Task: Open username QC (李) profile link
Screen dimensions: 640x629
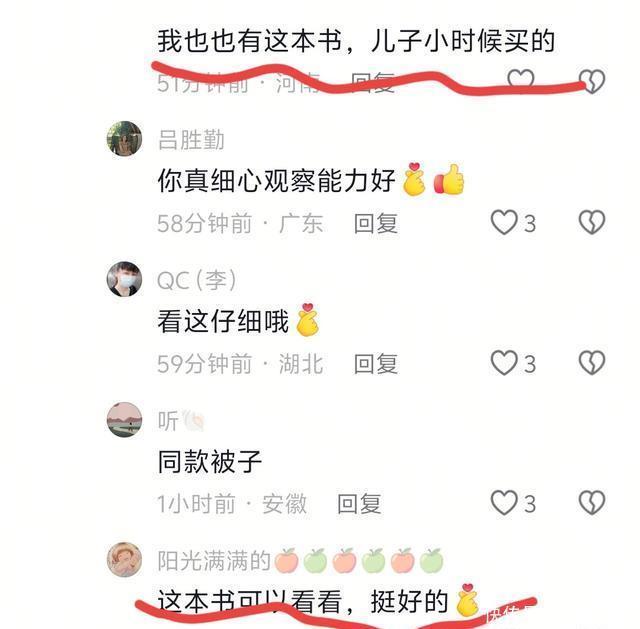Action: (x=196, y=280)
